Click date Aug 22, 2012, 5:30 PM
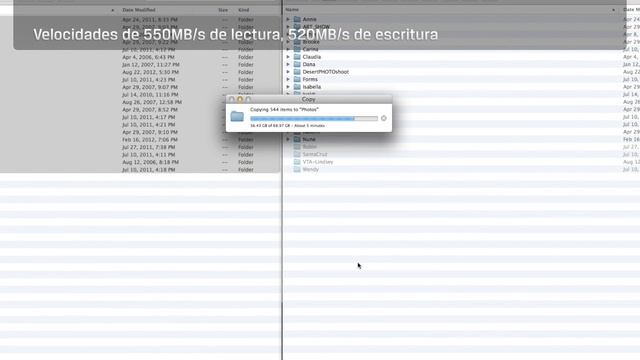The image size is (640, 360). point(150,72)
